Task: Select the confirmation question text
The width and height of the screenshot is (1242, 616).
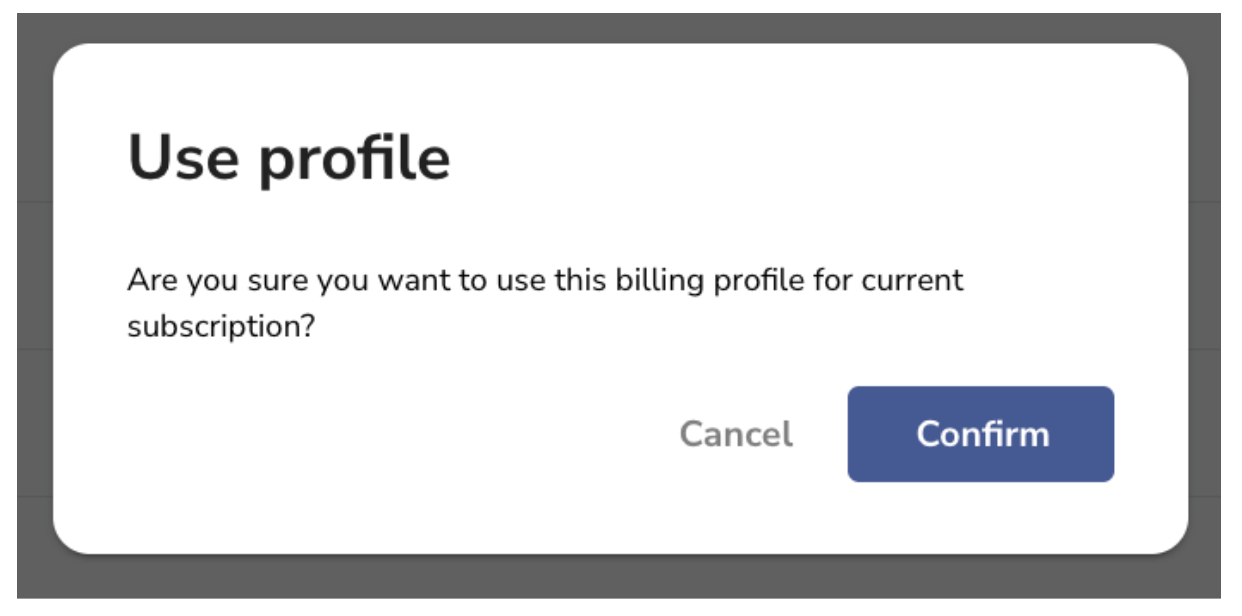Action: 545,303
